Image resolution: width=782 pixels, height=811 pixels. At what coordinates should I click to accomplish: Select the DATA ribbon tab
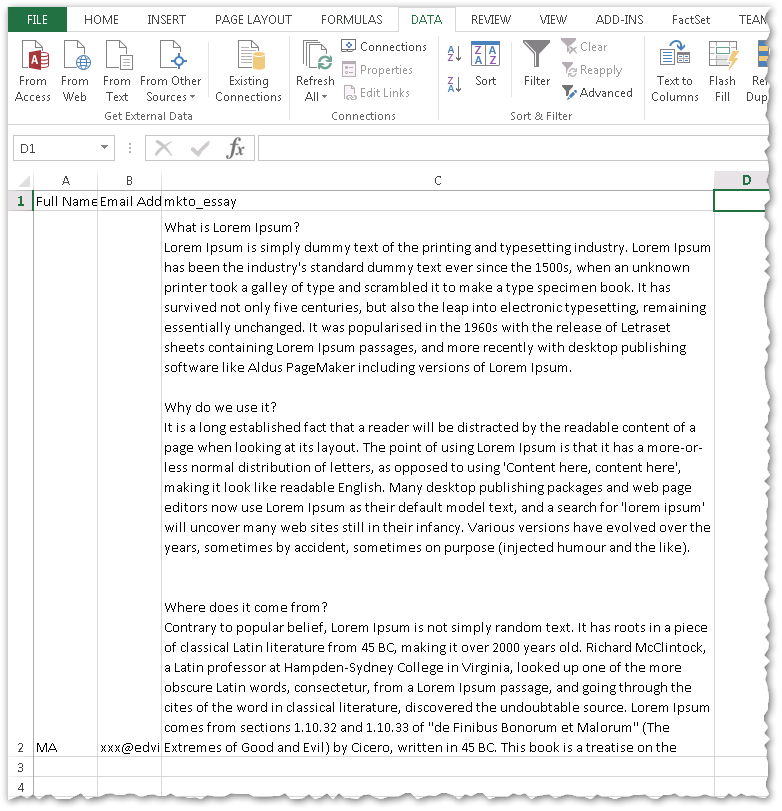(427, 20)
